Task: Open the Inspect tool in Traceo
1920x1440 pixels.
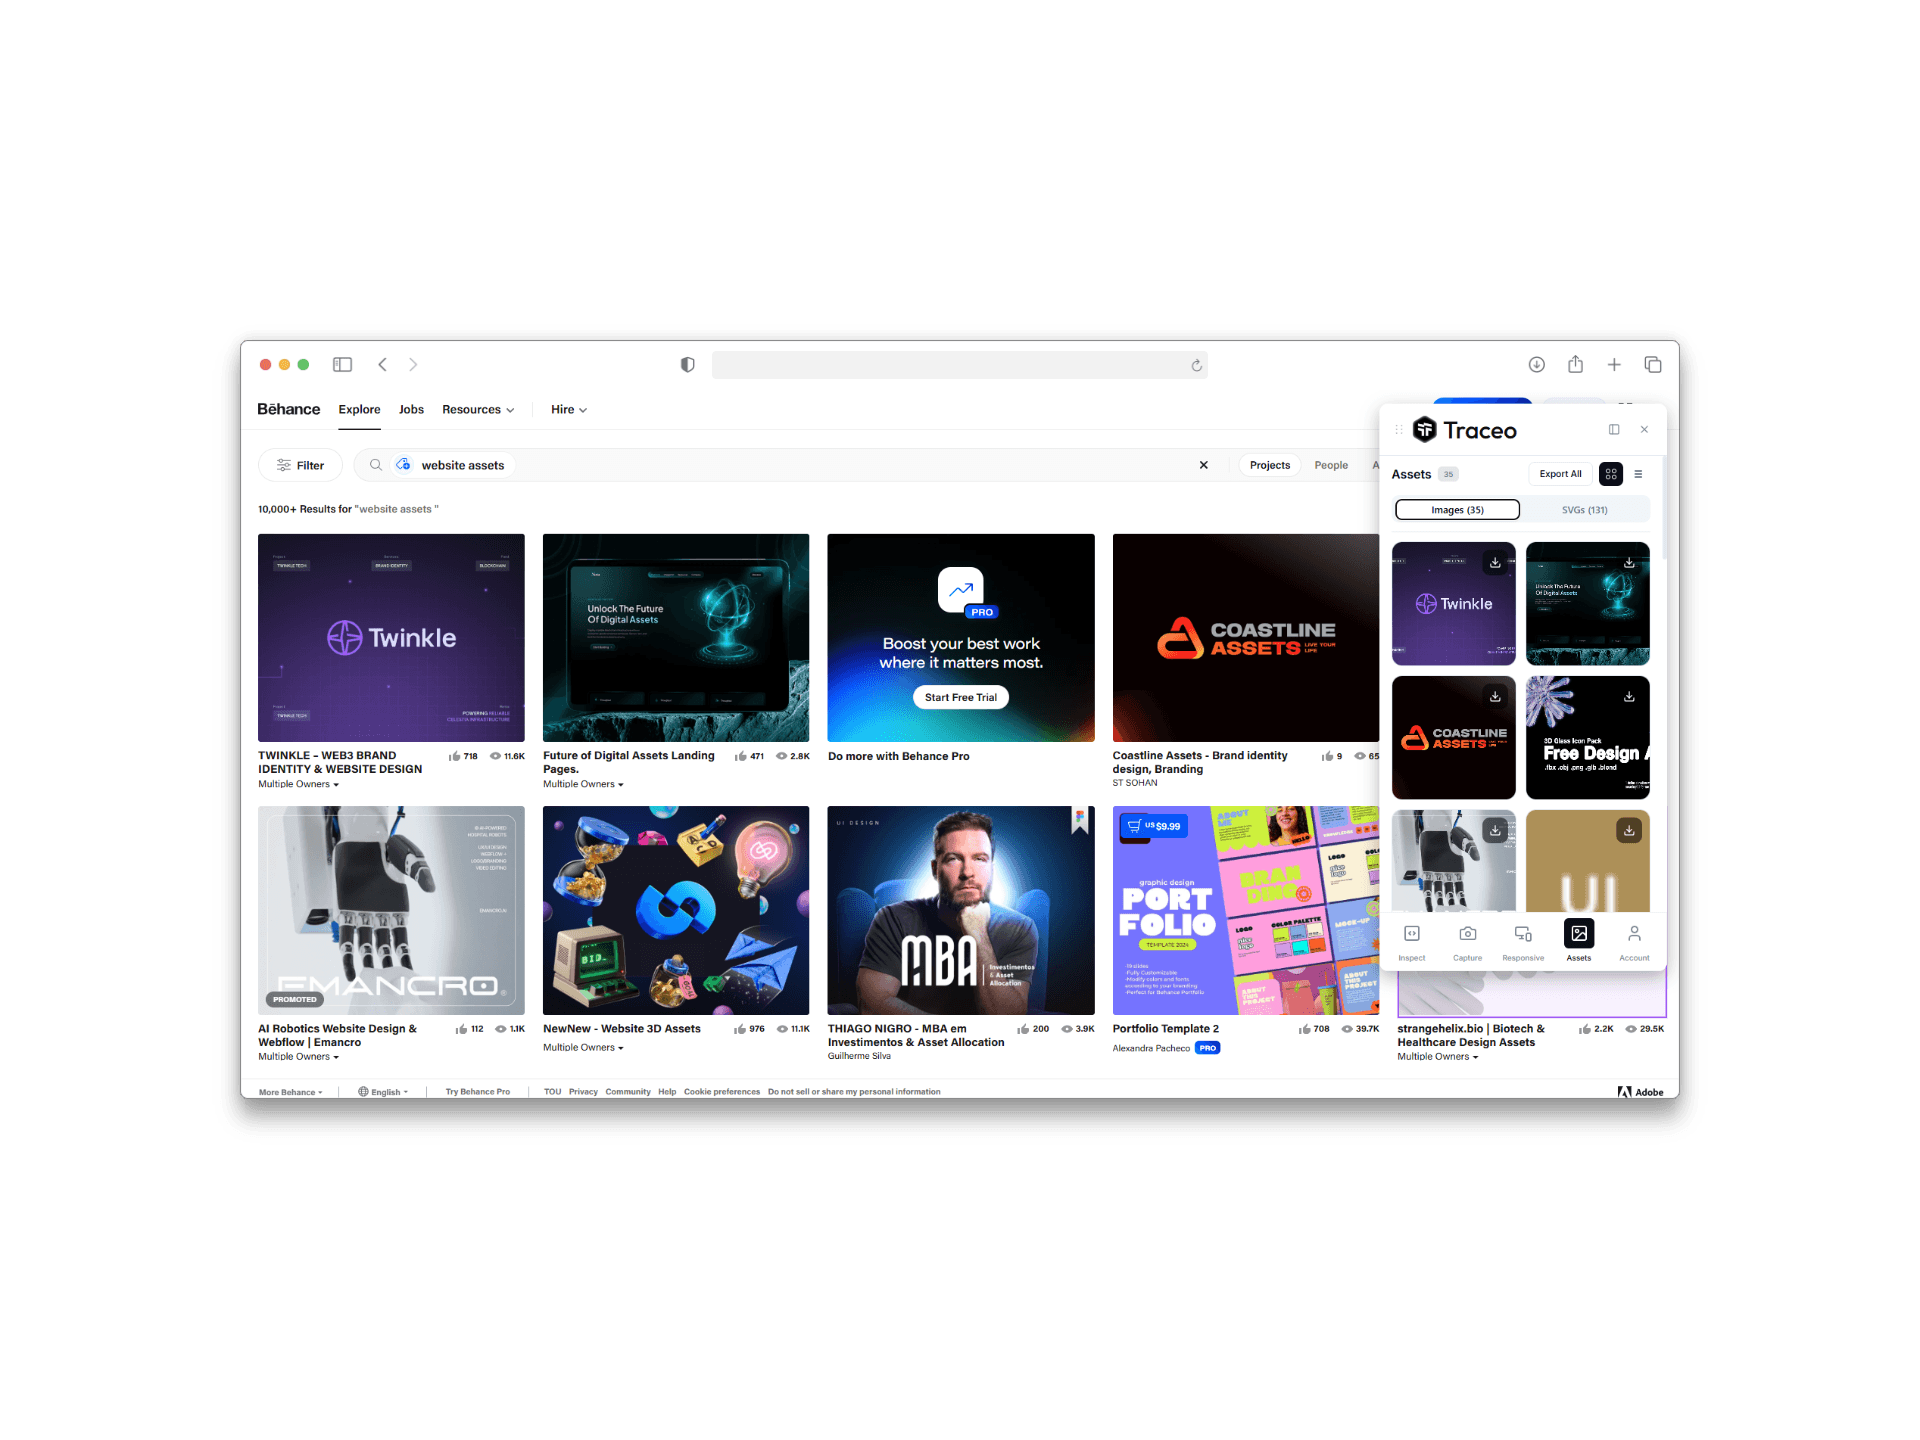Action: coord(1412,941)
